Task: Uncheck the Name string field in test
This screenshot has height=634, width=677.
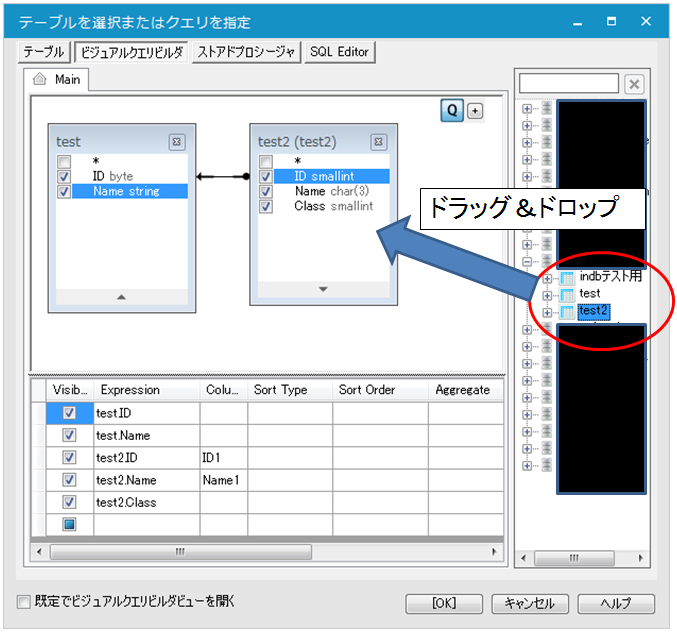Action: click(64, 191)
